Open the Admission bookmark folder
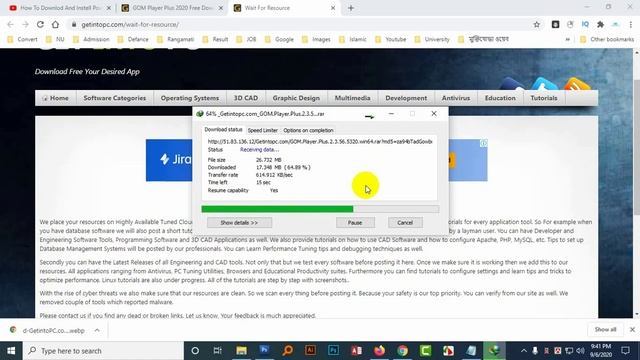Viewport: 640px width, 360px height. [x=91, y=39]
